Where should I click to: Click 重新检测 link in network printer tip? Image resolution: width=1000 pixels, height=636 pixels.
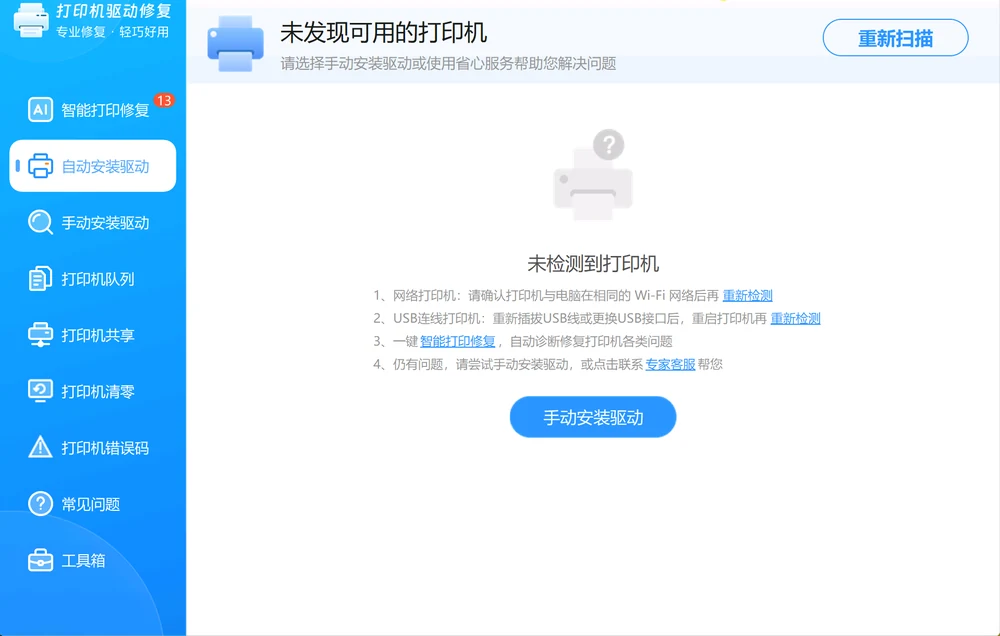(x=747, y=295)
